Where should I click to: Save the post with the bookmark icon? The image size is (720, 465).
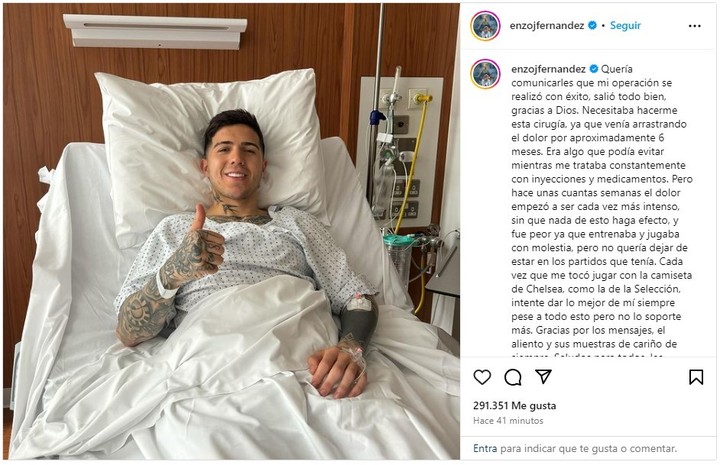pos(696,377)
